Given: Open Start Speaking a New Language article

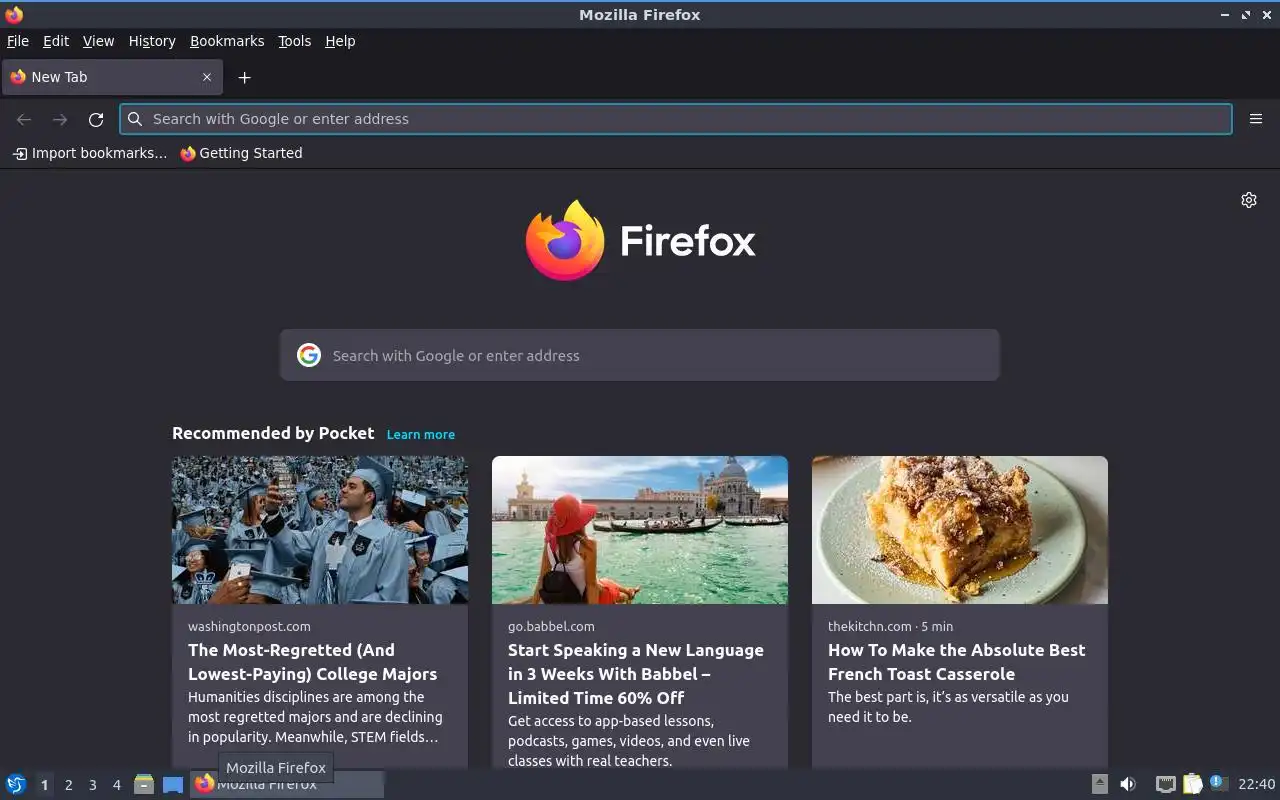Looking at the screenshot, I should point(635,674).
